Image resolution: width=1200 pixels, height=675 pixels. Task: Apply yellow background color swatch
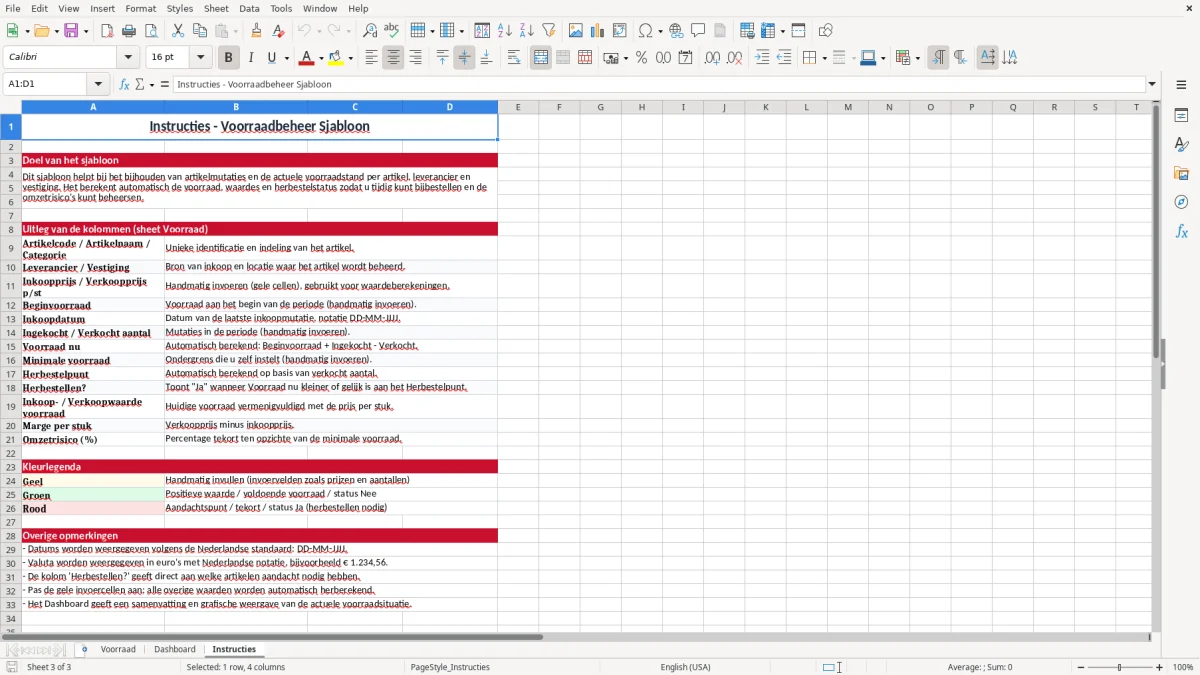pyautogui.click(x=337, y=58)
